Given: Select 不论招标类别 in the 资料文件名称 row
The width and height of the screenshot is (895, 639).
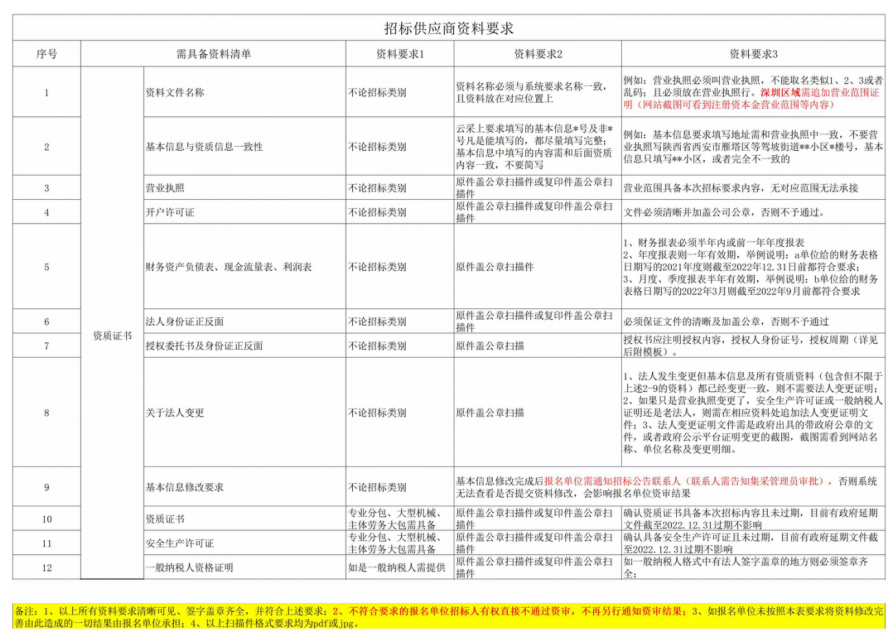Looking at the screenshot, I should (x=400, y=92).
